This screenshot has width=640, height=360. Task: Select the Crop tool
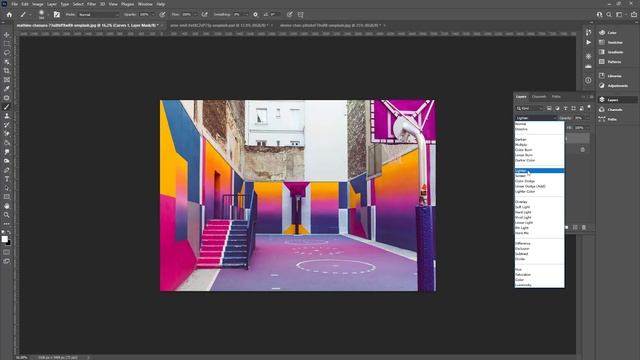tap(7, 71)
